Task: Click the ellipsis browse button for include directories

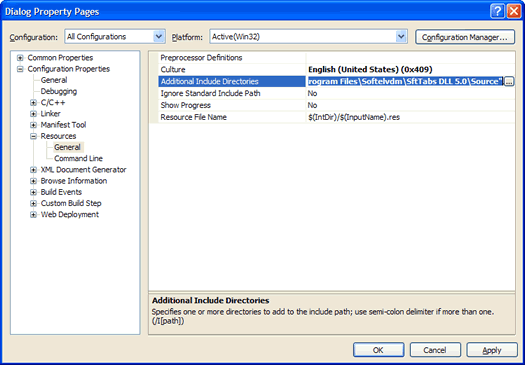Action: tap(509, 82)
